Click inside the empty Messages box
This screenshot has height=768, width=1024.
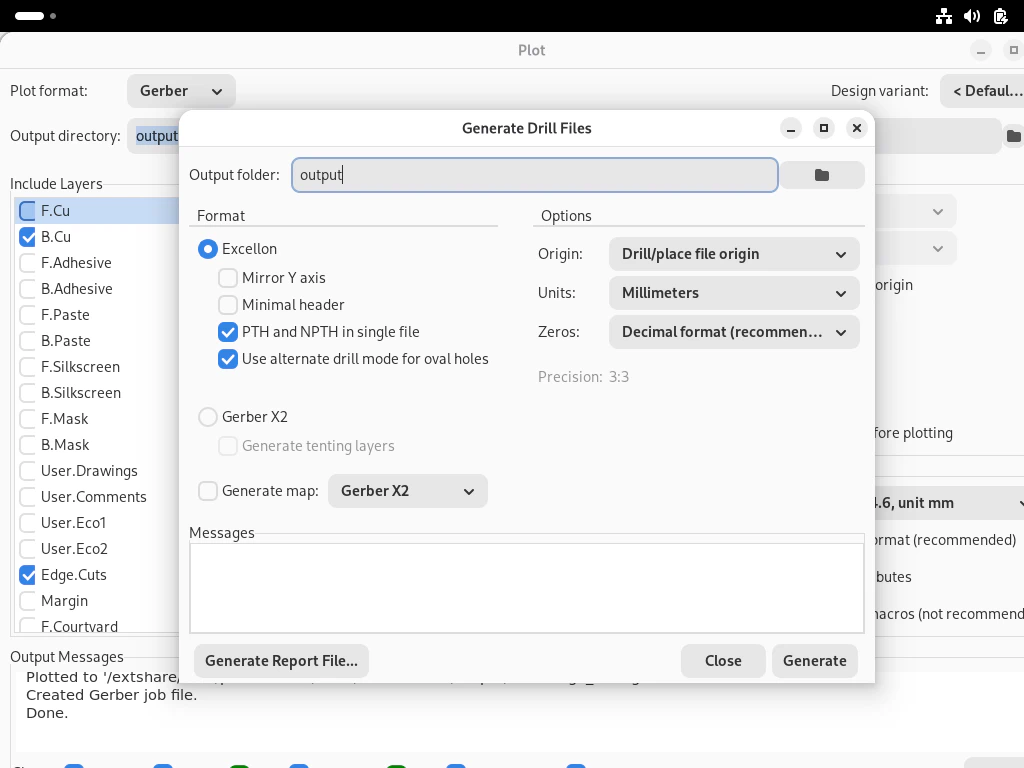pyautogui.click(x=527, y=588)
